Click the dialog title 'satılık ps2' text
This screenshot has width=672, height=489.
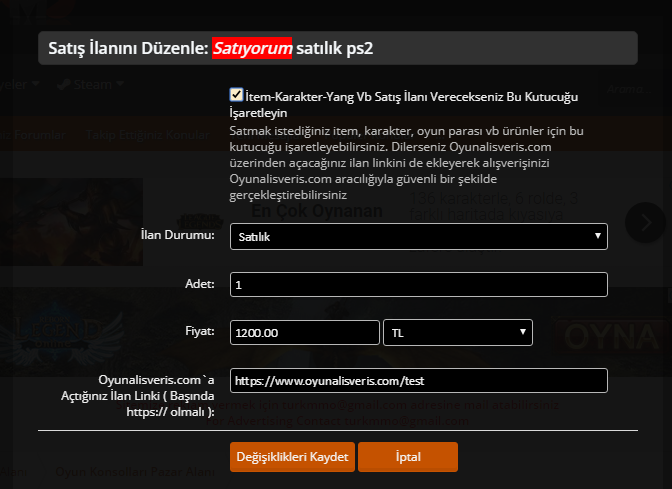[x=335, y=48]
